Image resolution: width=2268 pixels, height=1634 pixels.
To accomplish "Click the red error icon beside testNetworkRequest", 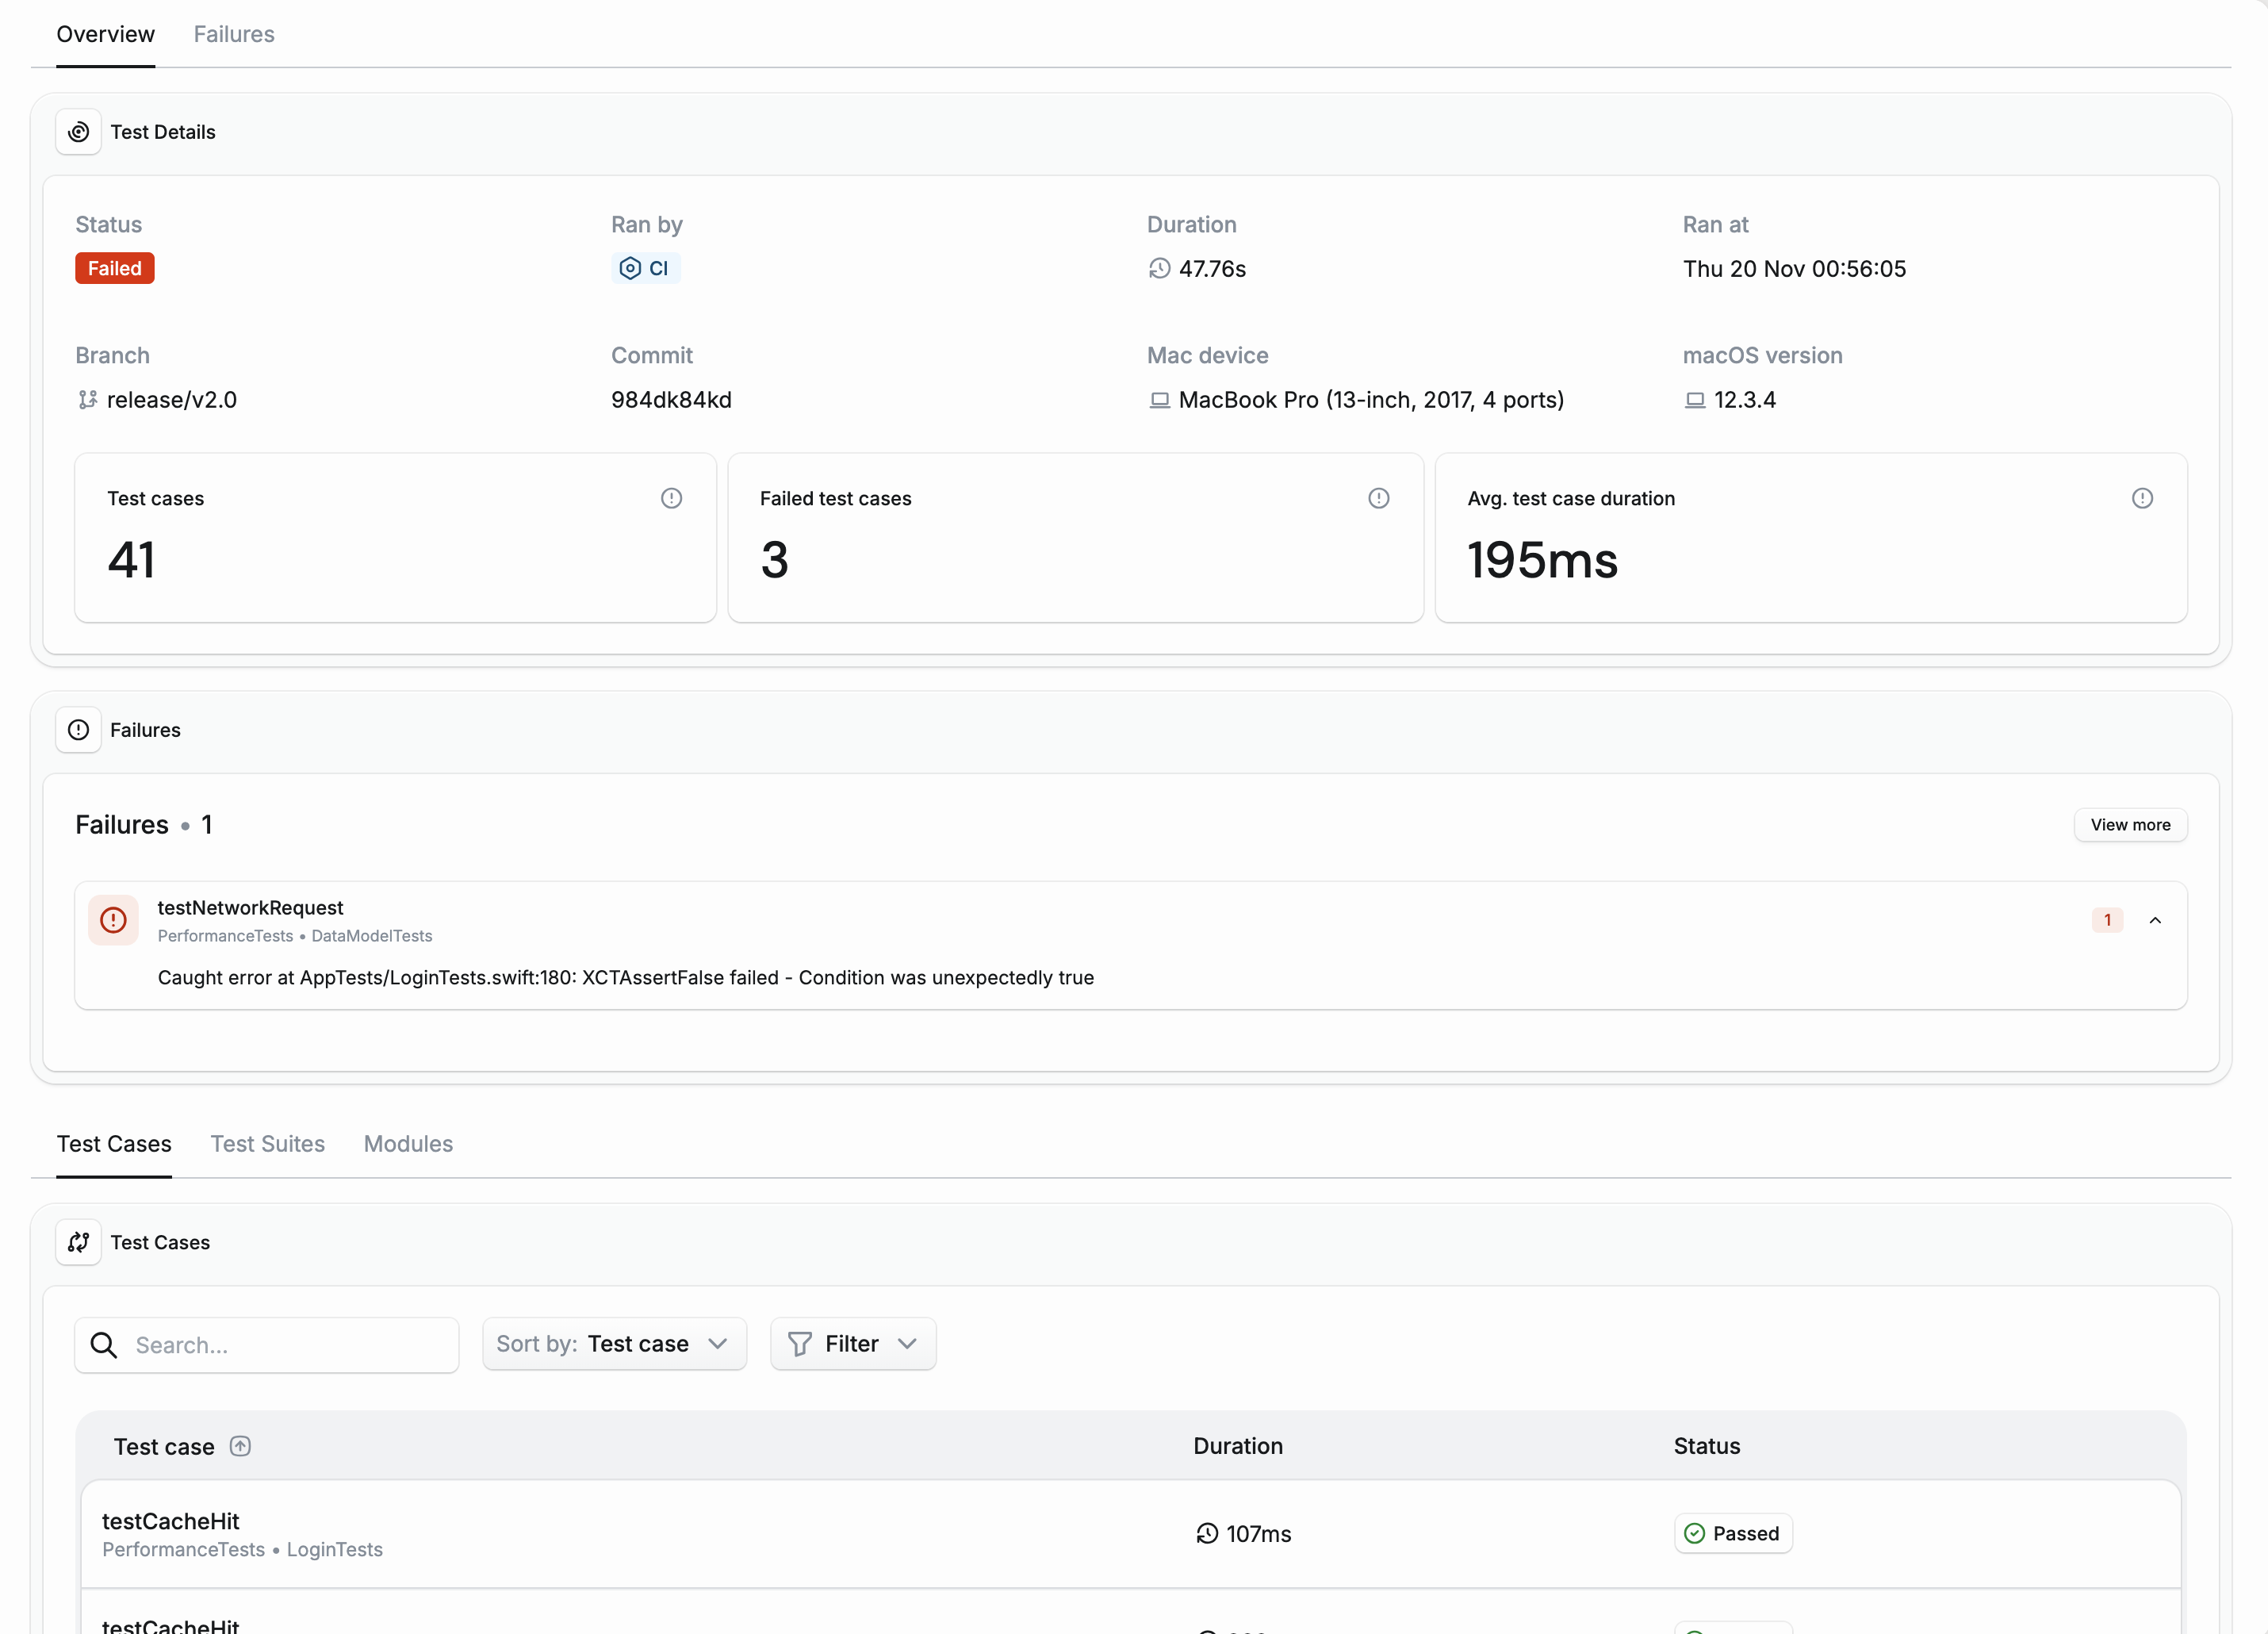I will point(113,920).
